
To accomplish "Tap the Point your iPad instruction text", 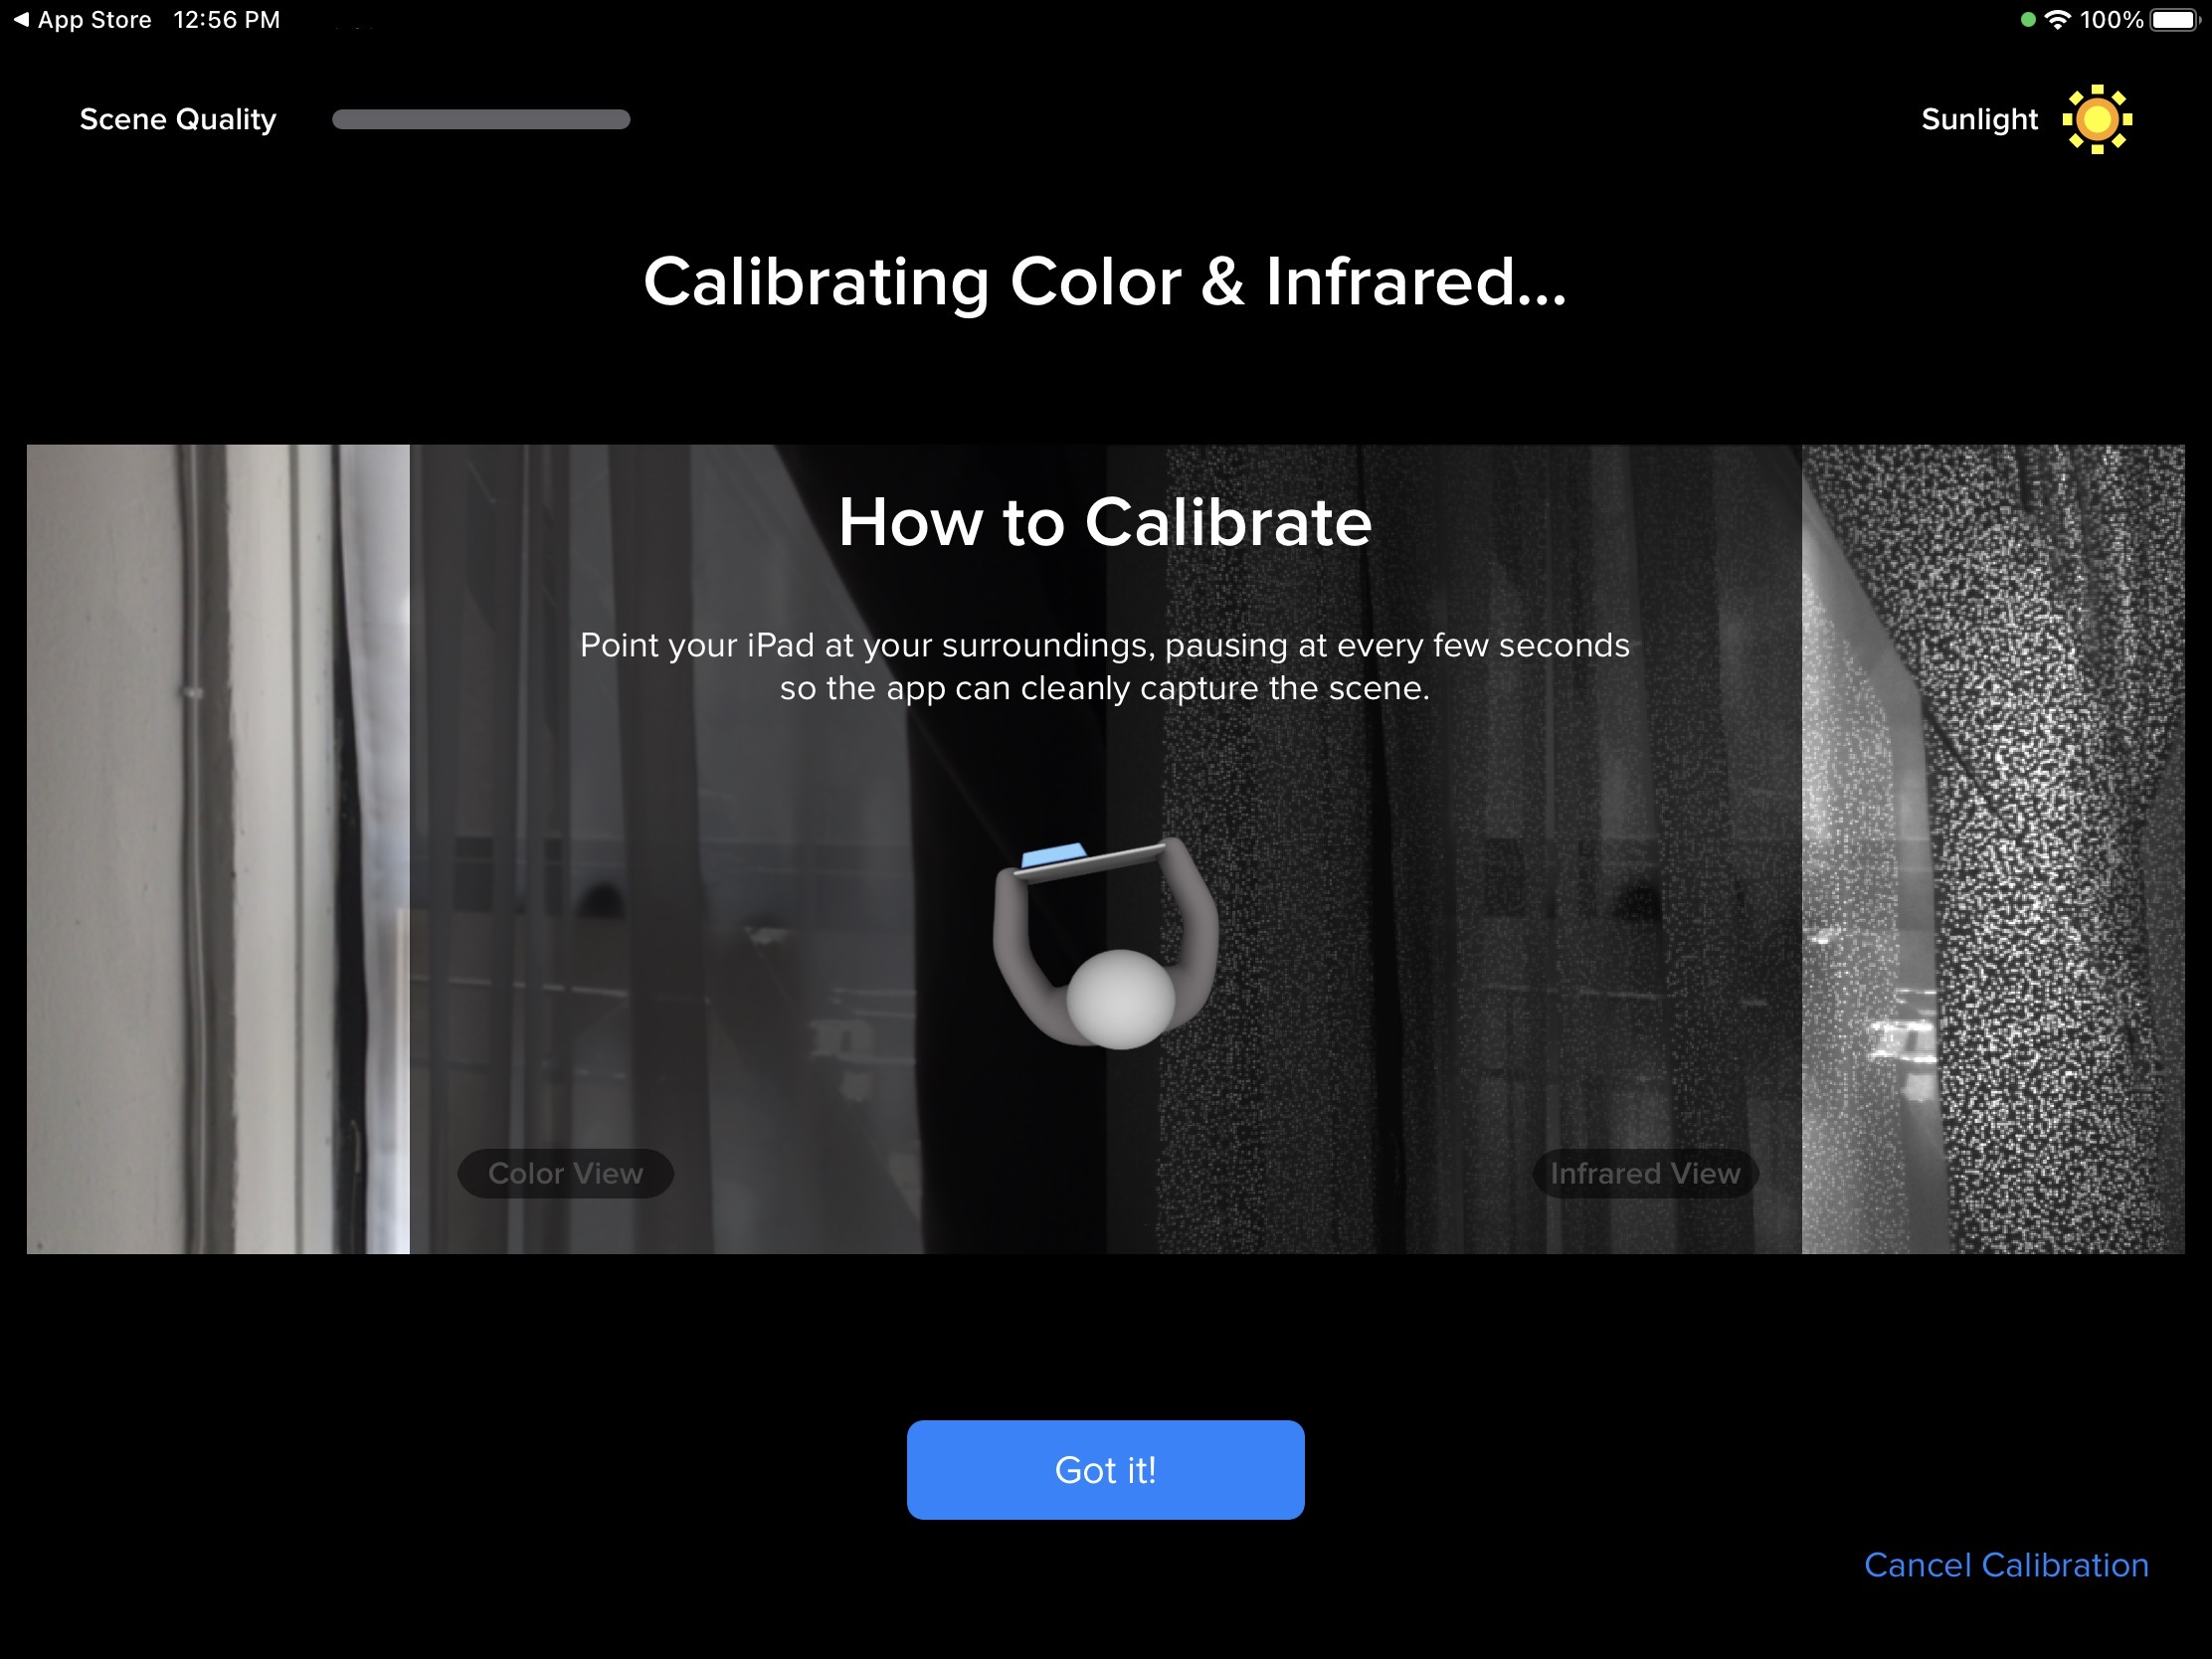I will [1105, 666].
